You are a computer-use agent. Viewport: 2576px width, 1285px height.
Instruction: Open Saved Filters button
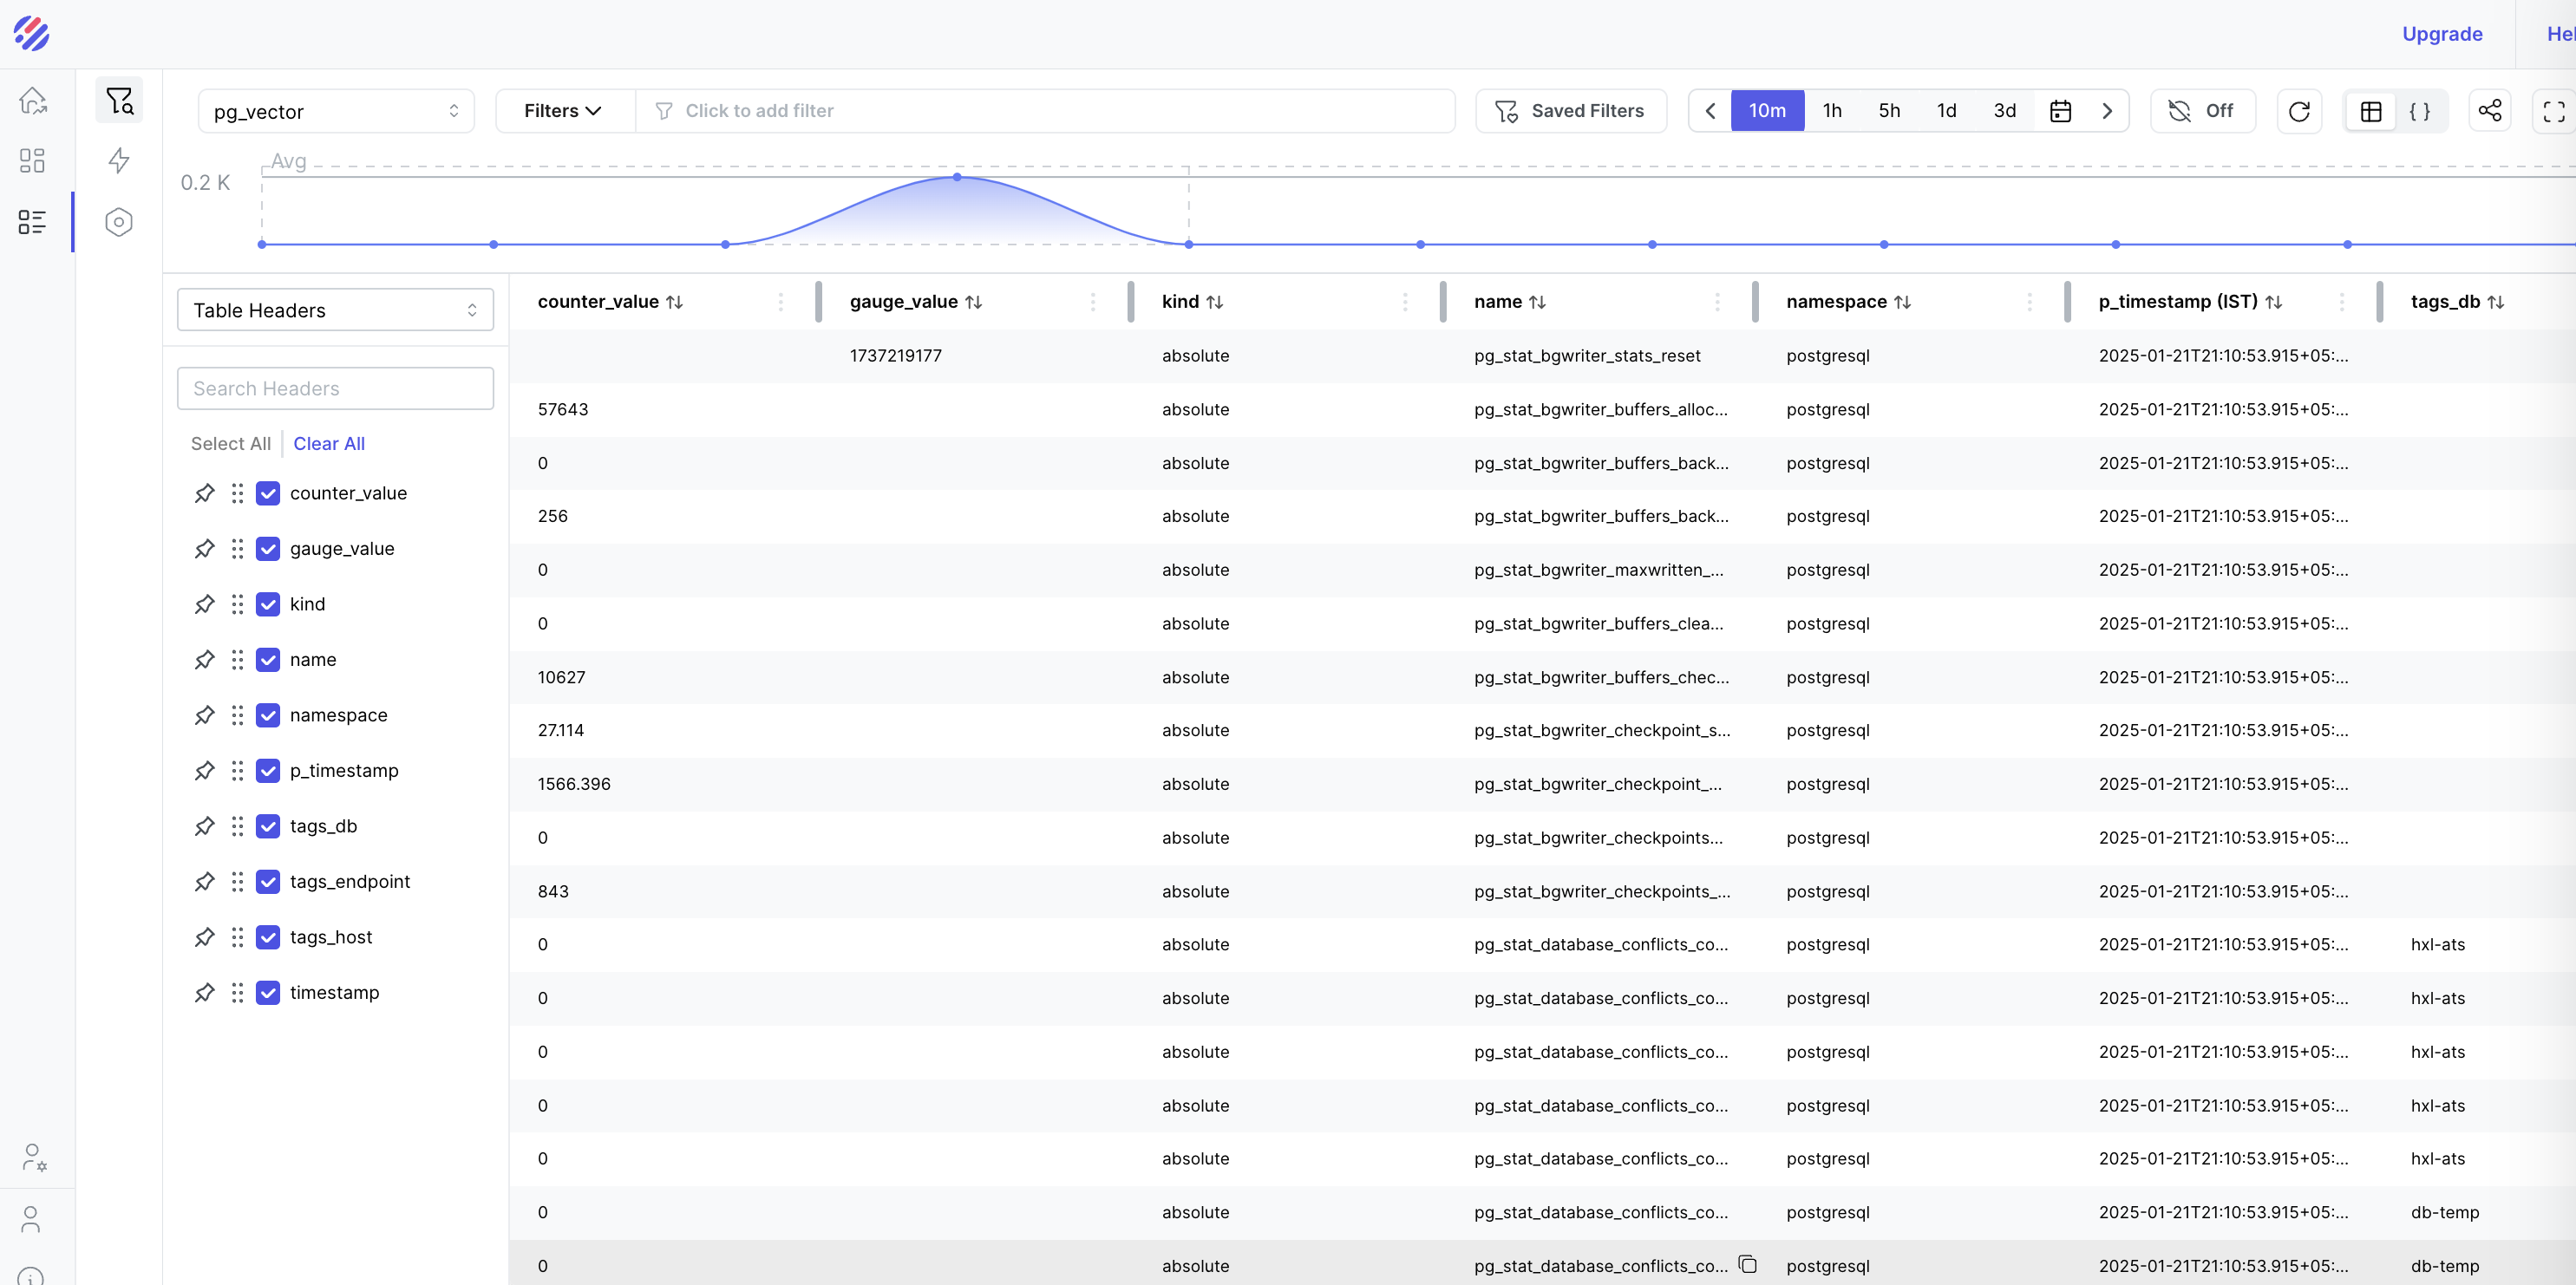pyautogui.click(x=1570, y=111)
